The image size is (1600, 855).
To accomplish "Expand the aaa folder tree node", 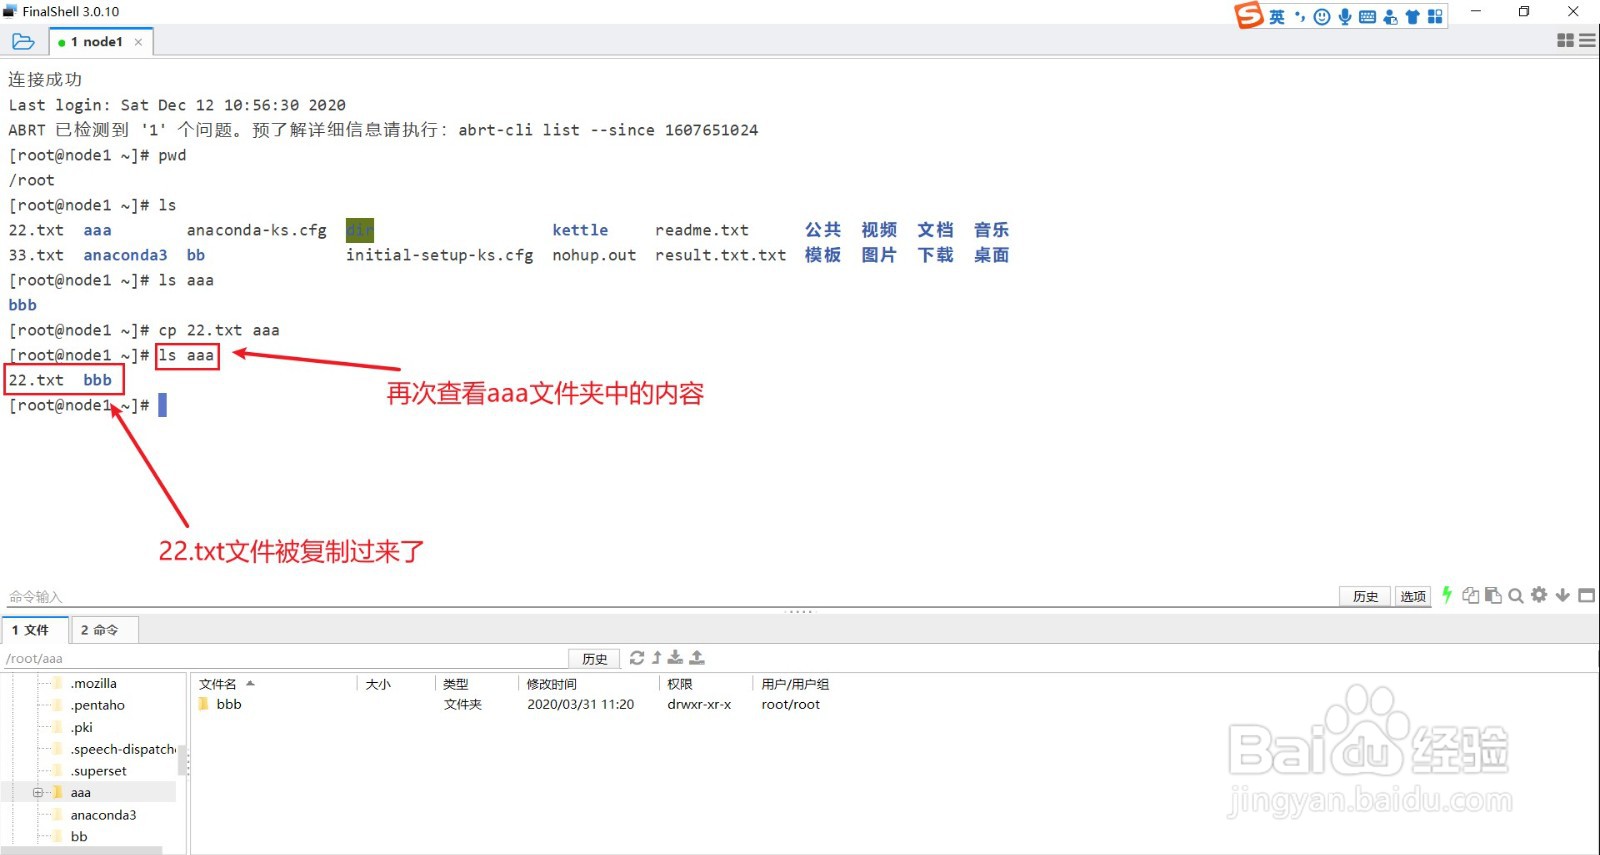I will [38, 793].
